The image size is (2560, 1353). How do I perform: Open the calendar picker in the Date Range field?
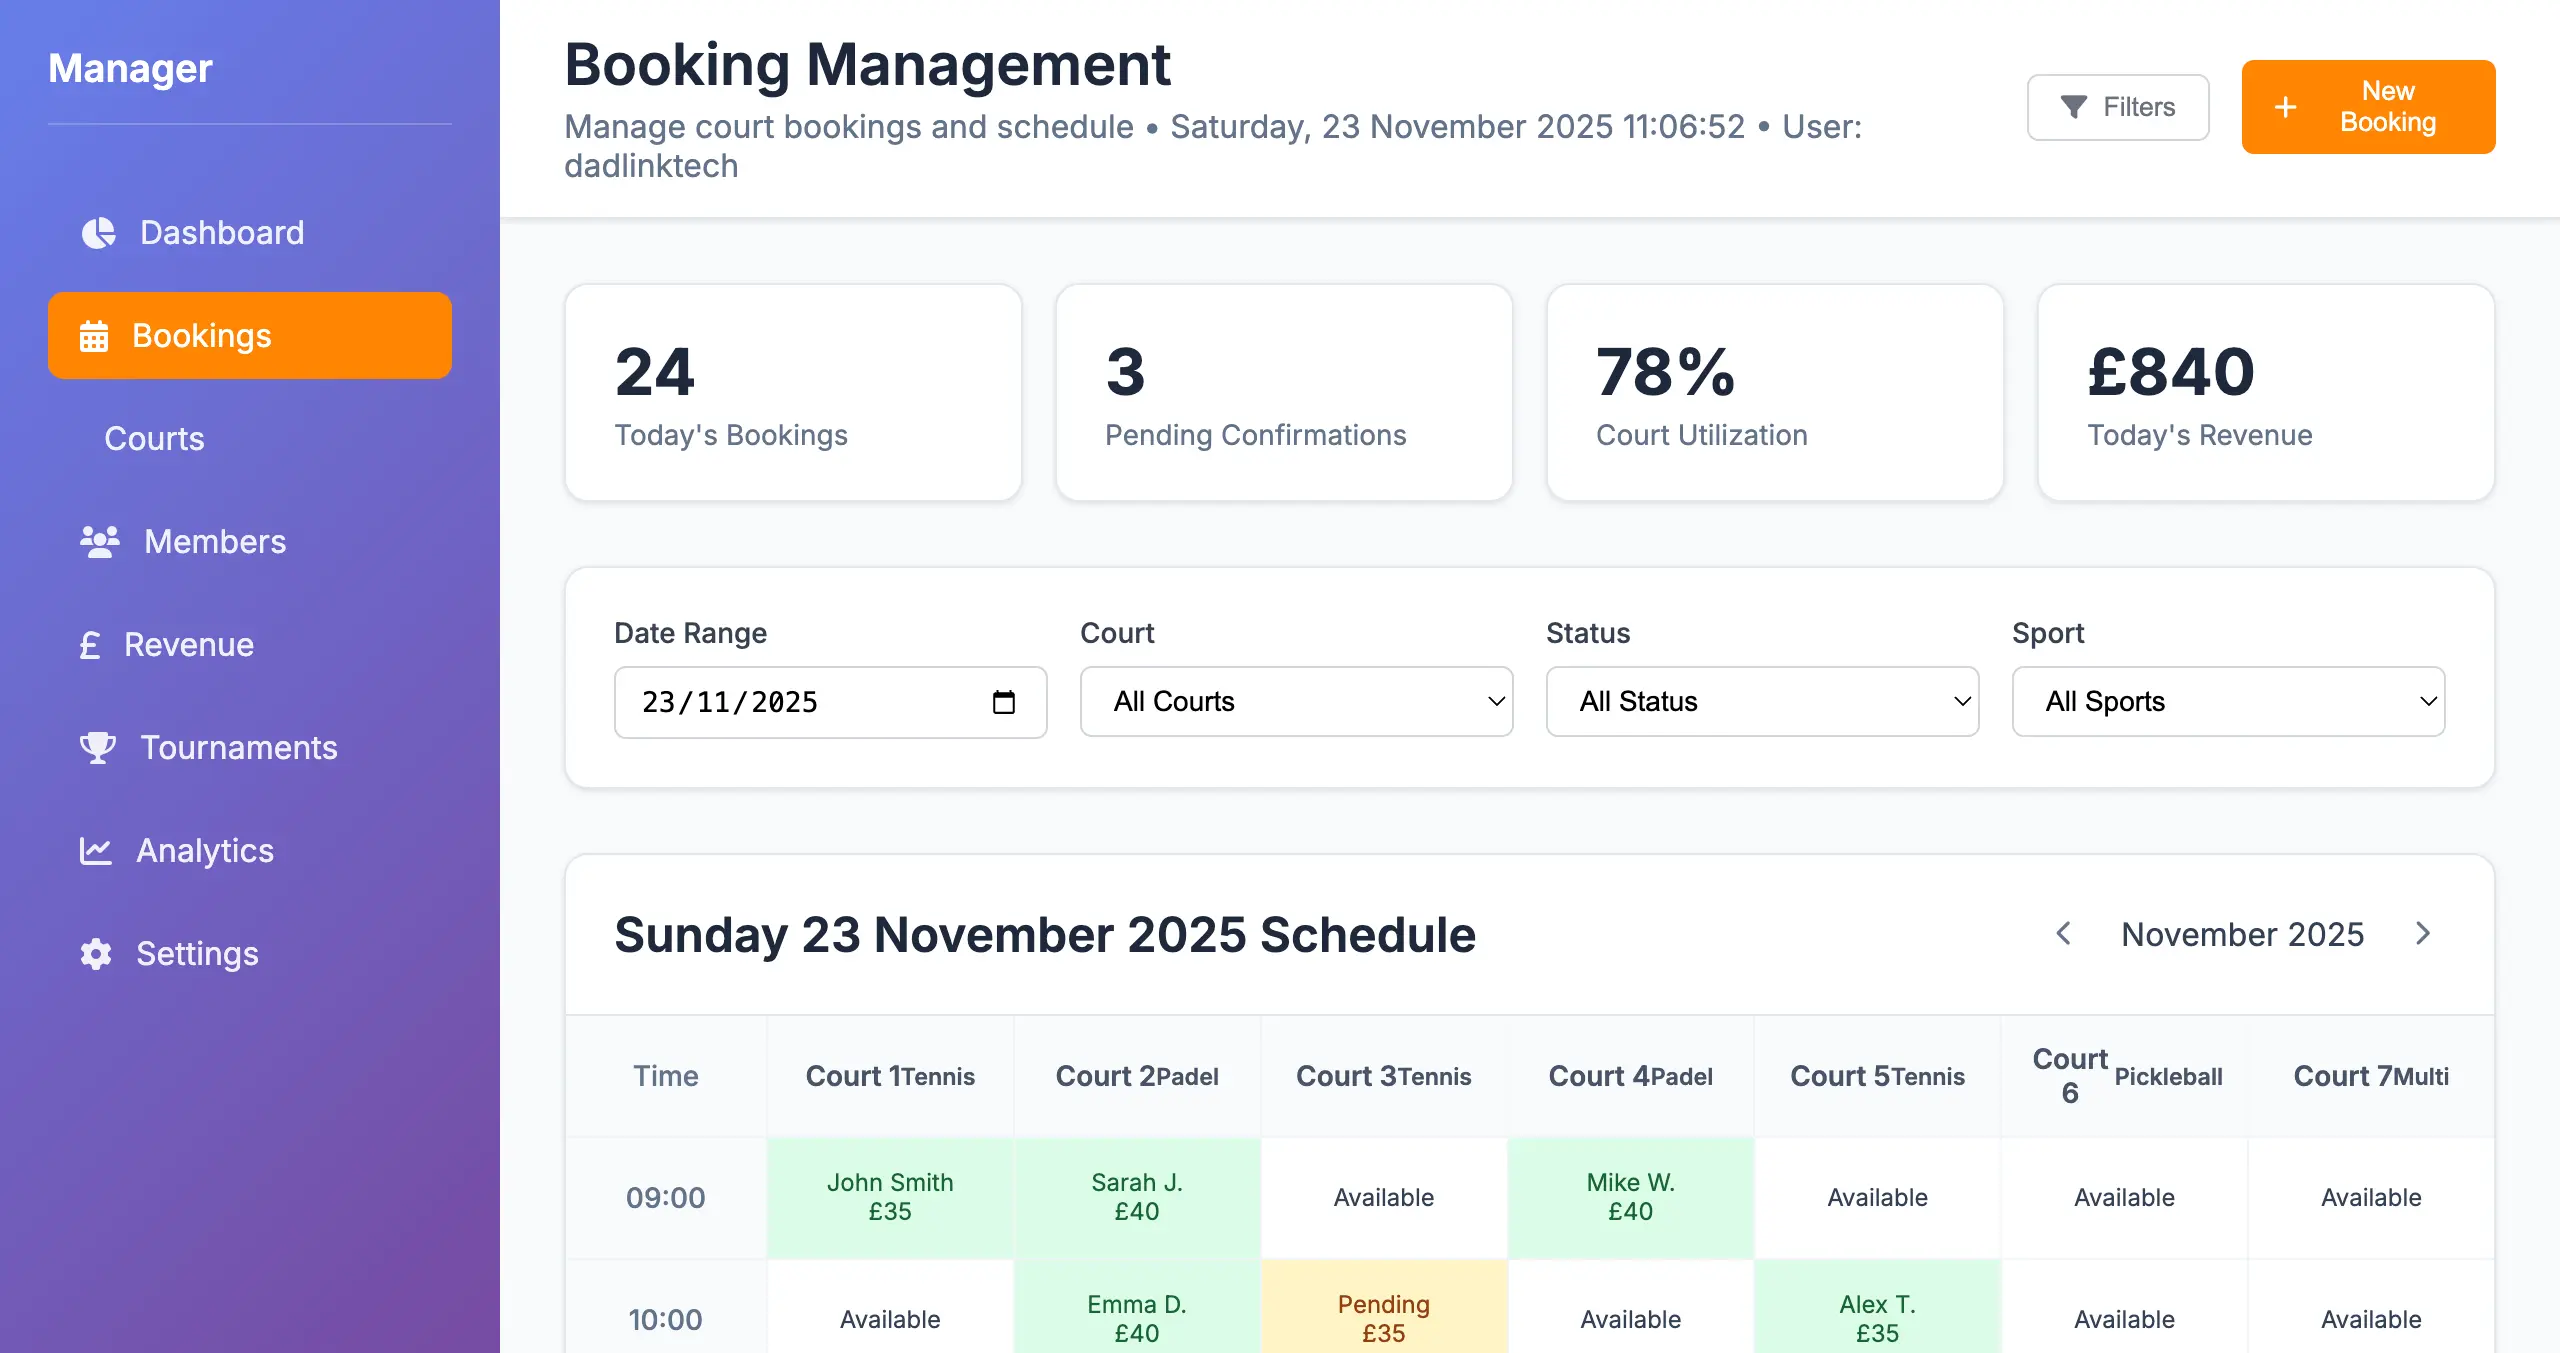pos(1006,702)
